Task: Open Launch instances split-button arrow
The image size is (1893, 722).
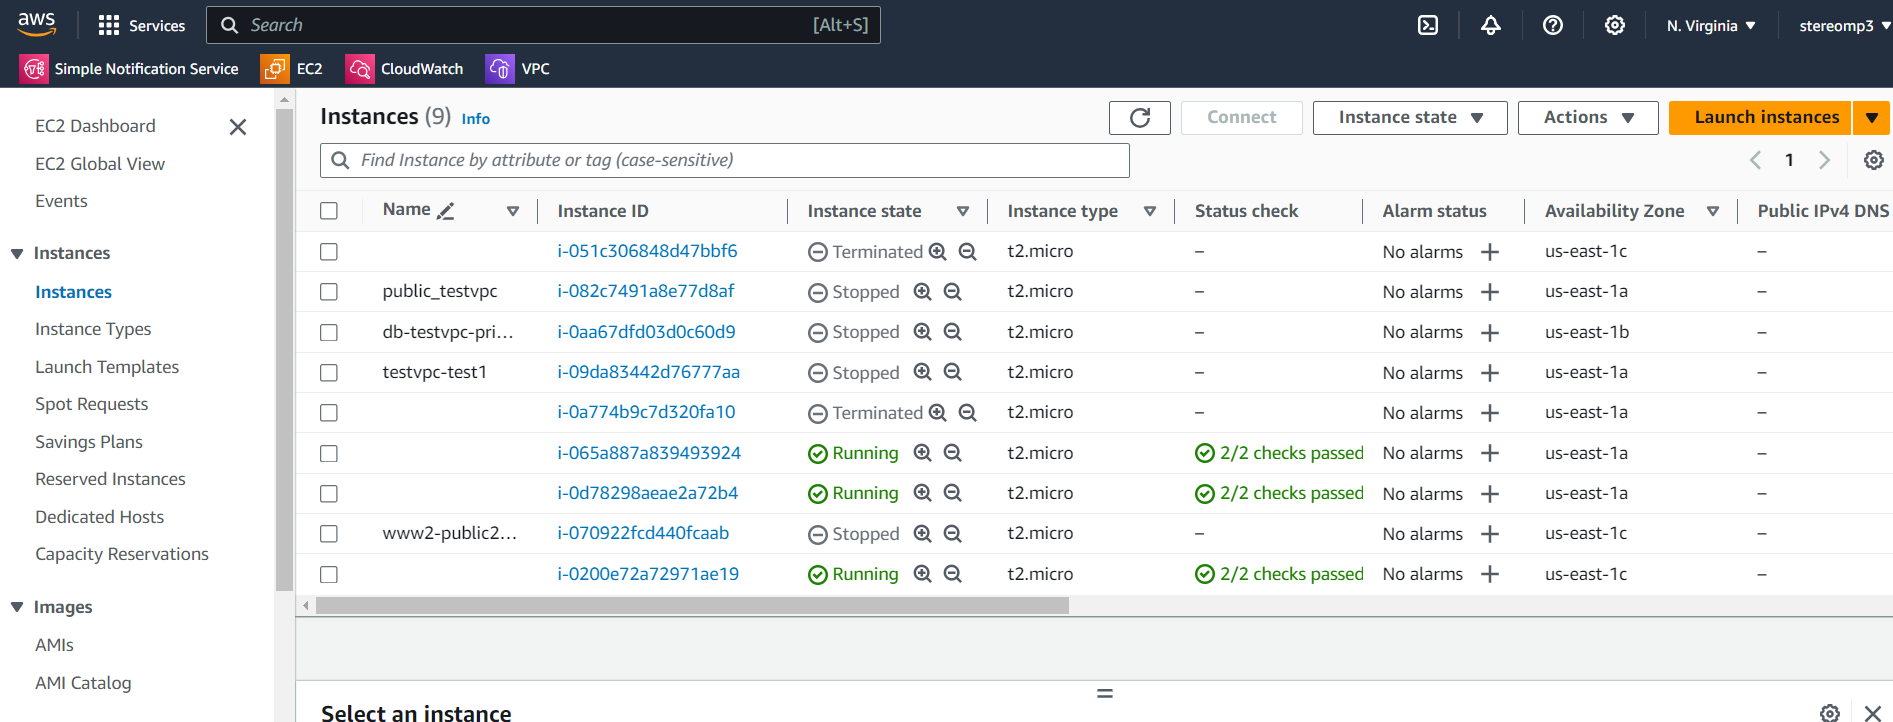Action: pos(1871,117)
